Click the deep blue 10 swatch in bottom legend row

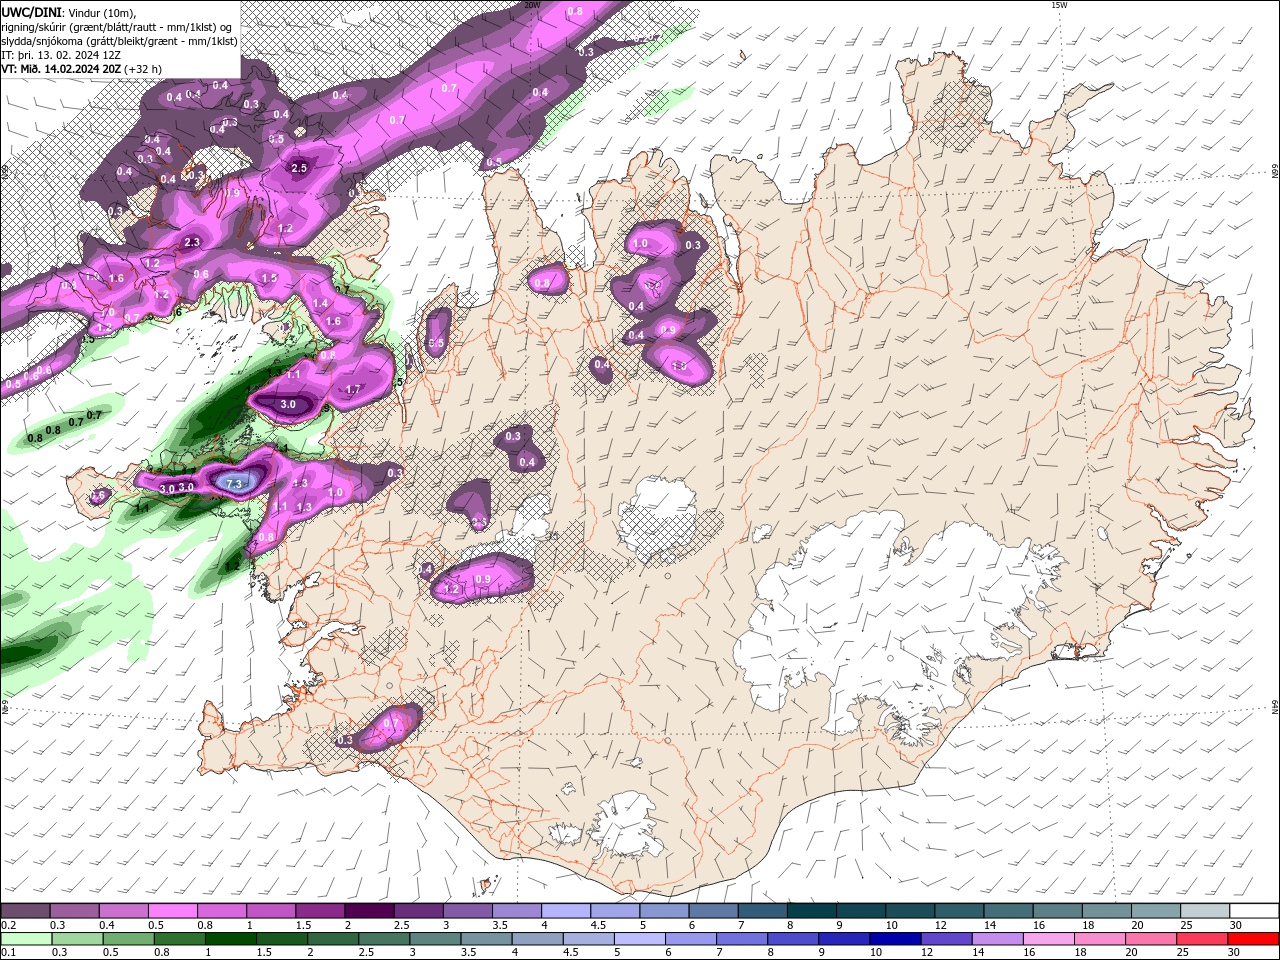894,939
